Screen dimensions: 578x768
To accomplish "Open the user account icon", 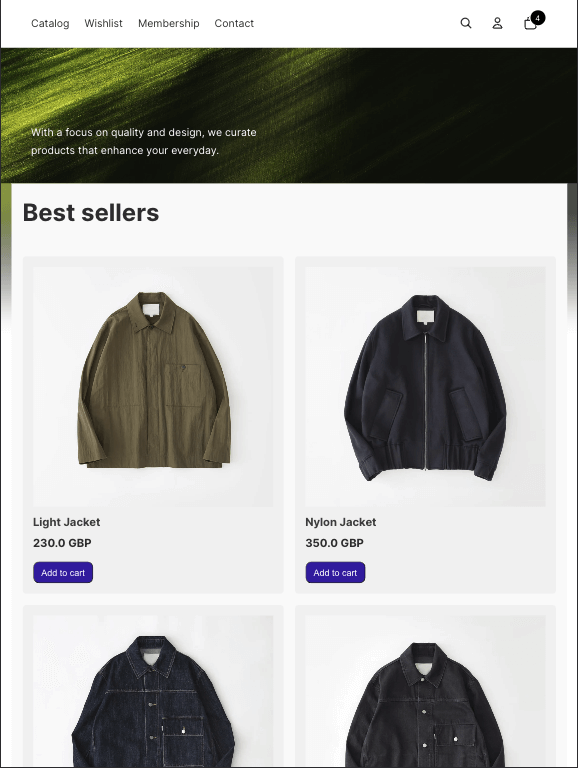I will click(497, 23).
